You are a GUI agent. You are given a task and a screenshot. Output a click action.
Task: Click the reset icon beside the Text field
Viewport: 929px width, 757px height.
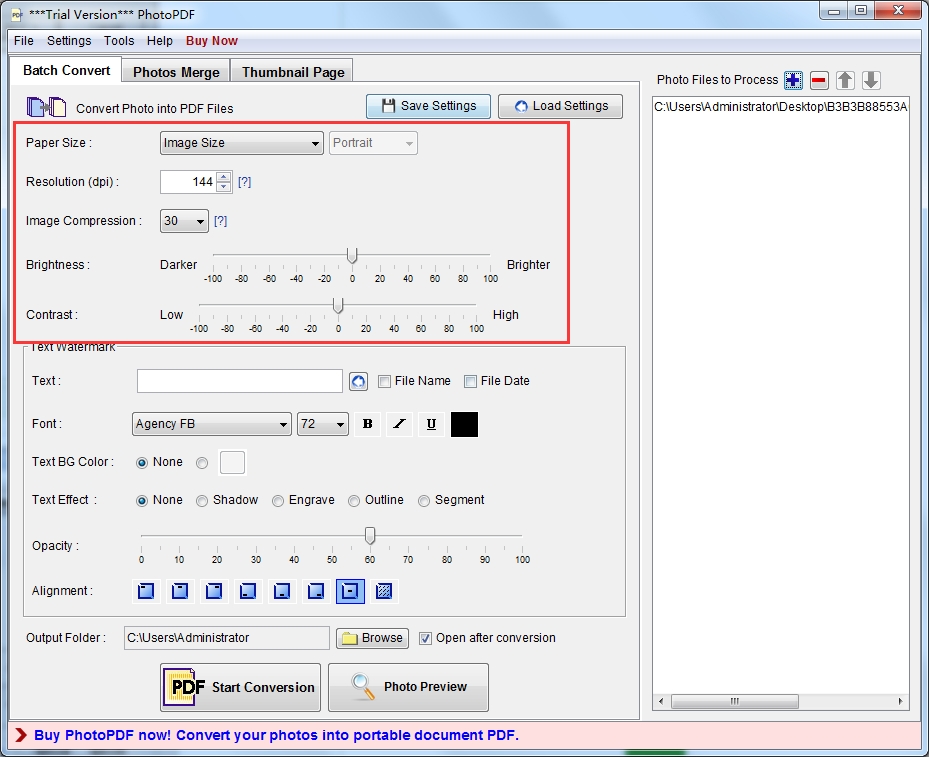pos(358,381)
